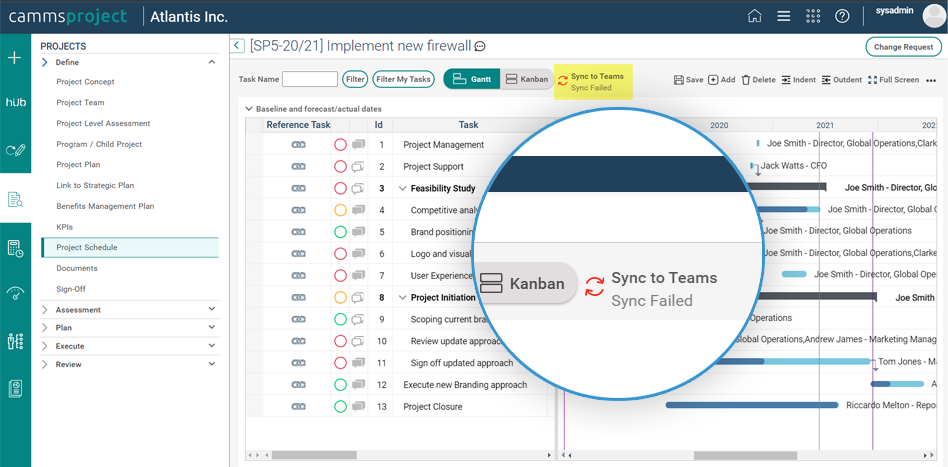948x467 pixels.
Task: Switch to Kanban view
Action: pos(527,79)
